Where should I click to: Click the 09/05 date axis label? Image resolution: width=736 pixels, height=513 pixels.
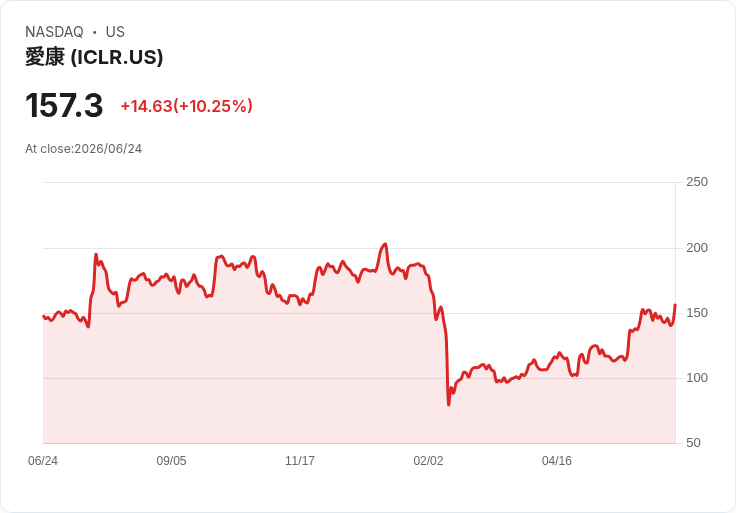pos(171,460)
